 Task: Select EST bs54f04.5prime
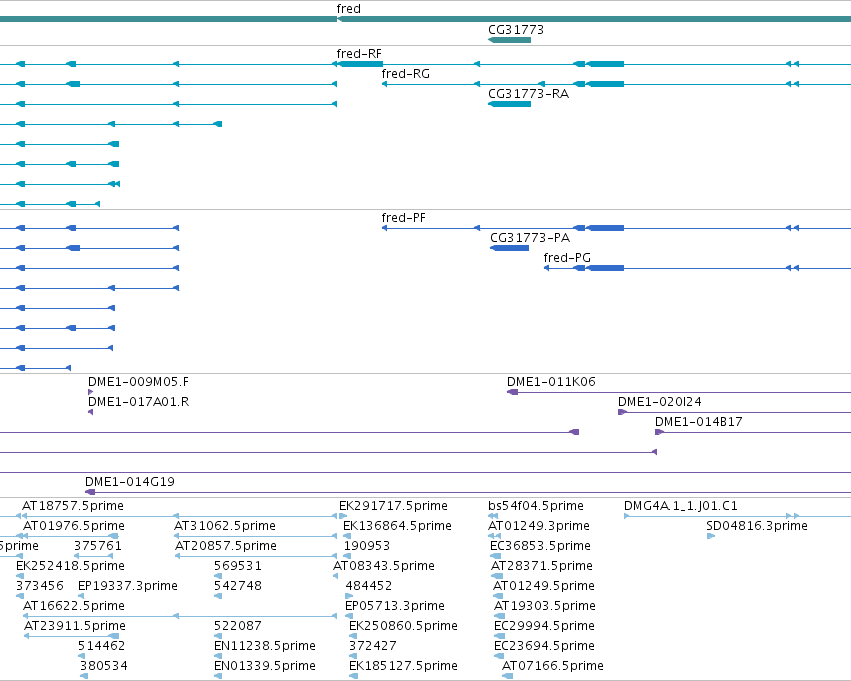pyautogui.click(x=536, y=506)
